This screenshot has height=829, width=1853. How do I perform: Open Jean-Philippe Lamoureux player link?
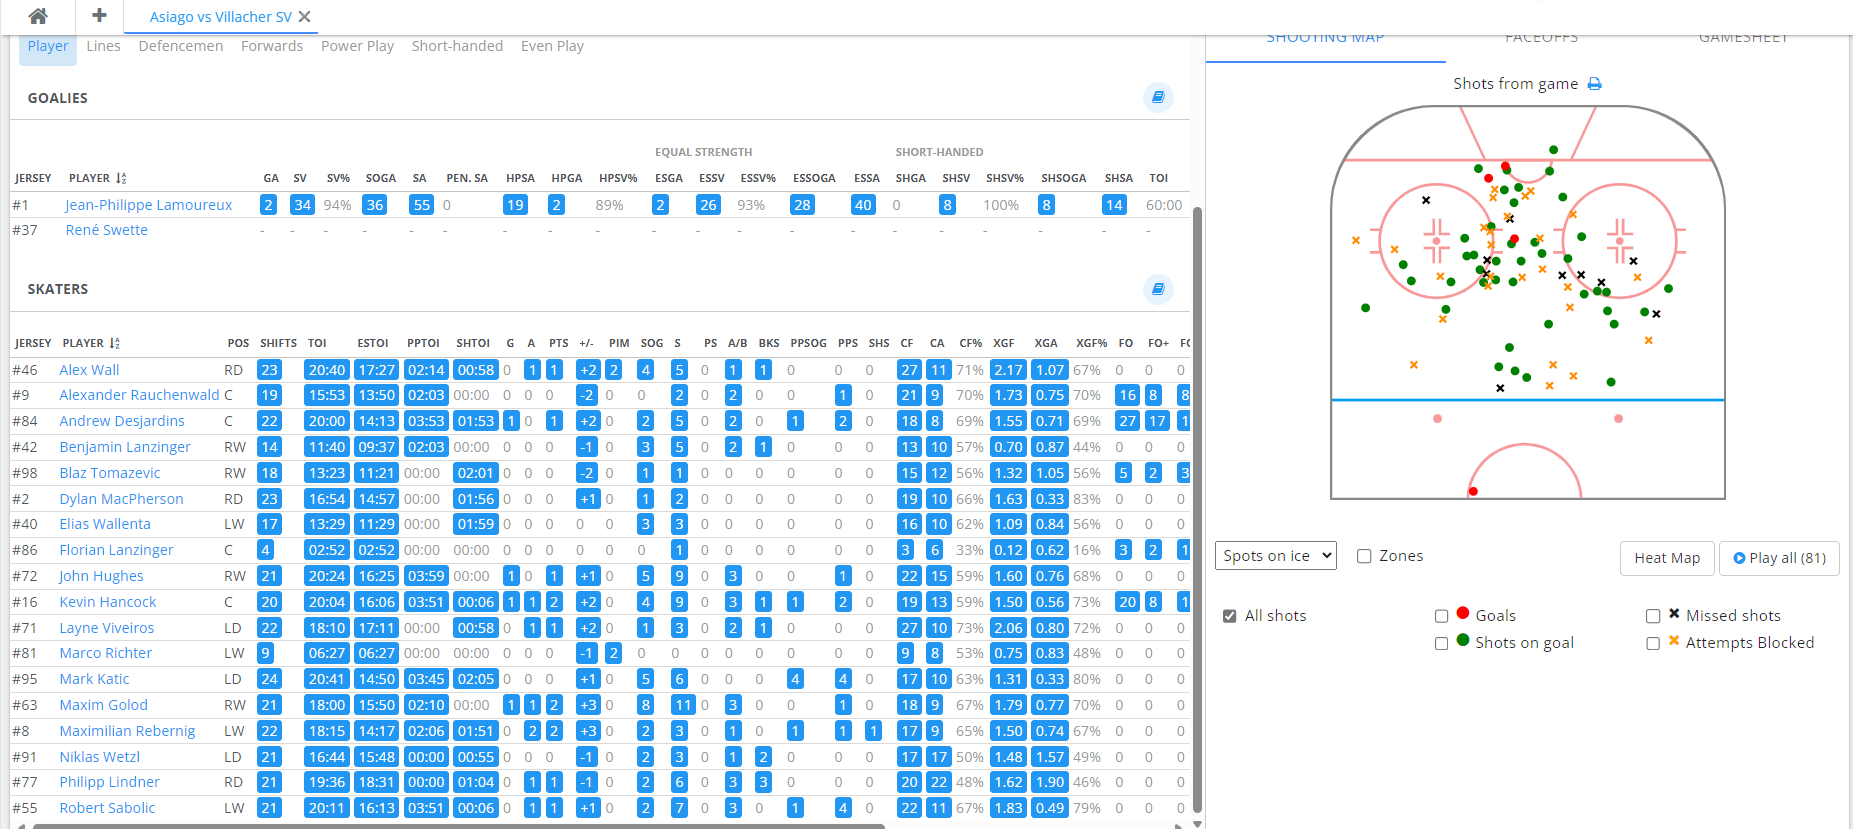click(149, 205)
